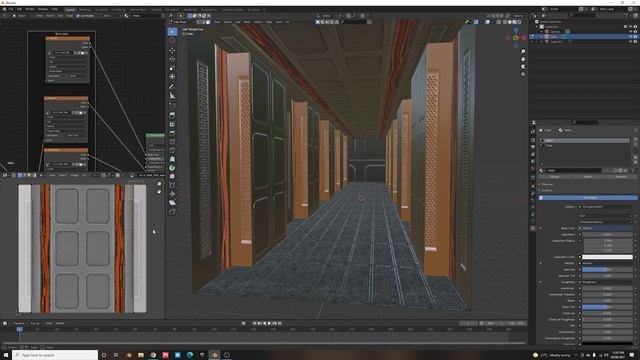Adjust the Sheen Tint slider
This screenshot has height=360, width=640.
point(607,307)
